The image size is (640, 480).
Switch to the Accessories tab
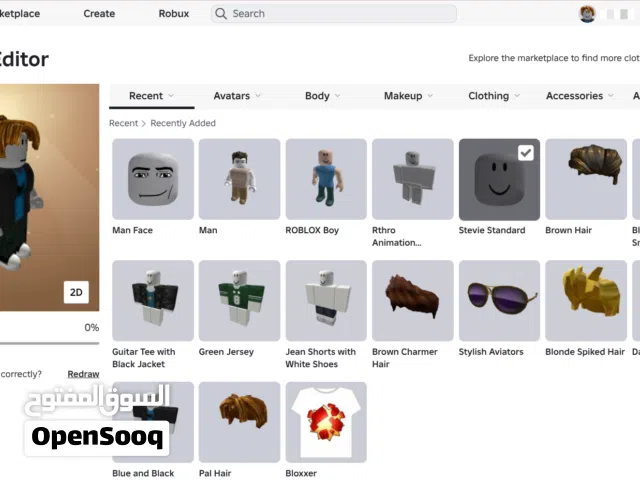pyautogui.click(x=580, y=96)
